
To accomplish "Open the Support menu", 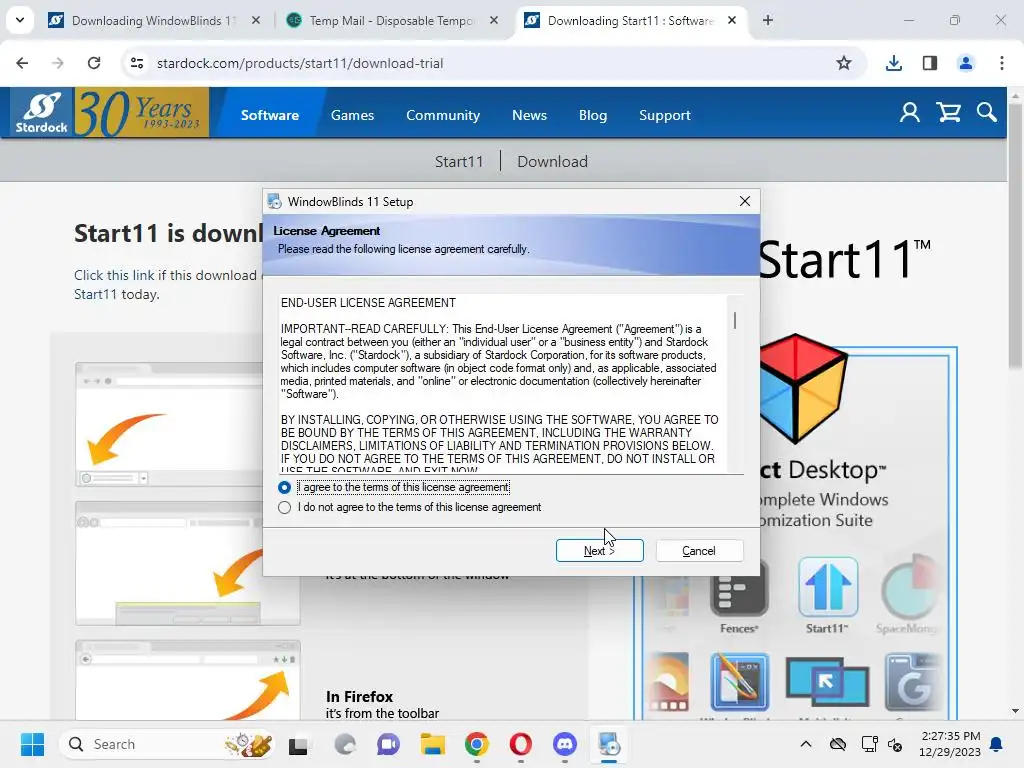I will (x=664, y=115).
